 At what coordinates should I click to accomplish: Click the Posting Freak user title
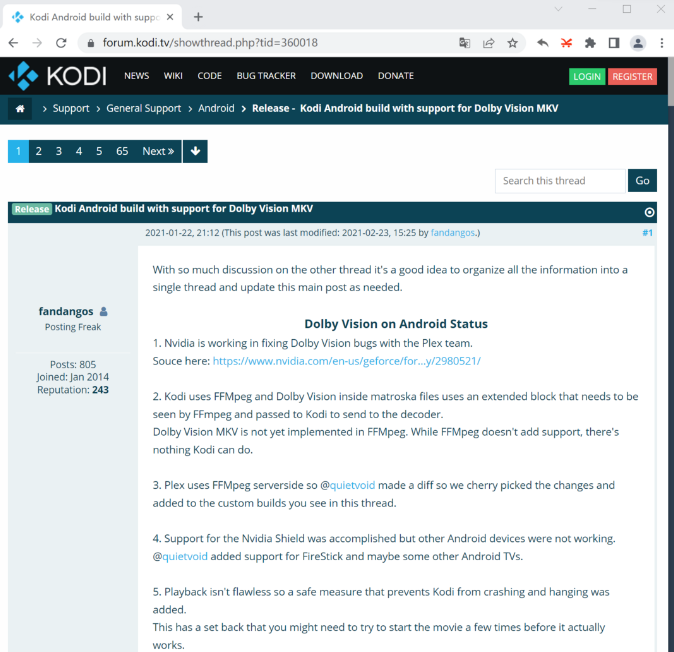pos(73,327)
